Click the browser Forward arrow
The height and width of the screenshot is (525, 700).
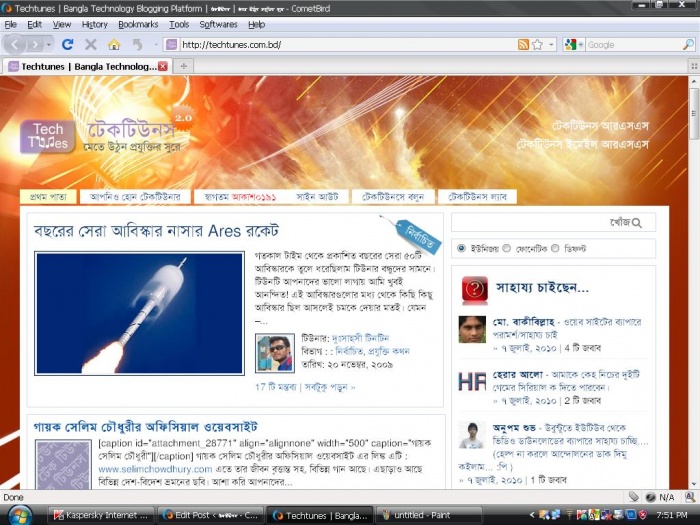[x=35, y=45]
